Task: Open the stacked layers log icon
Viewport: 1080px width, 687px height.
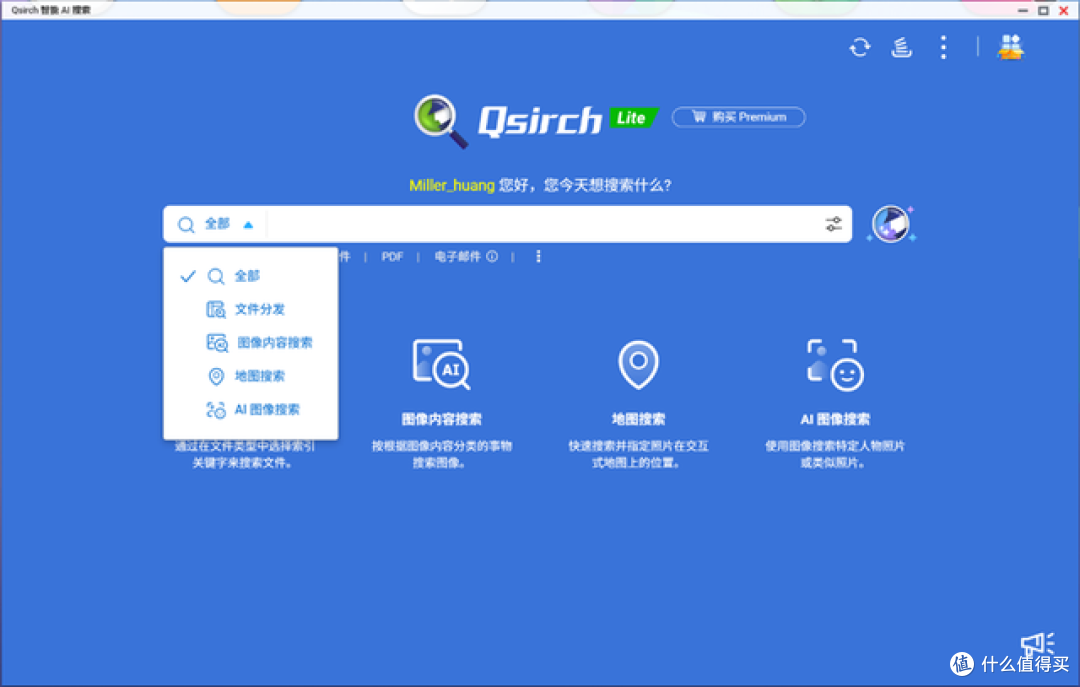Action: tap(901, 48)
